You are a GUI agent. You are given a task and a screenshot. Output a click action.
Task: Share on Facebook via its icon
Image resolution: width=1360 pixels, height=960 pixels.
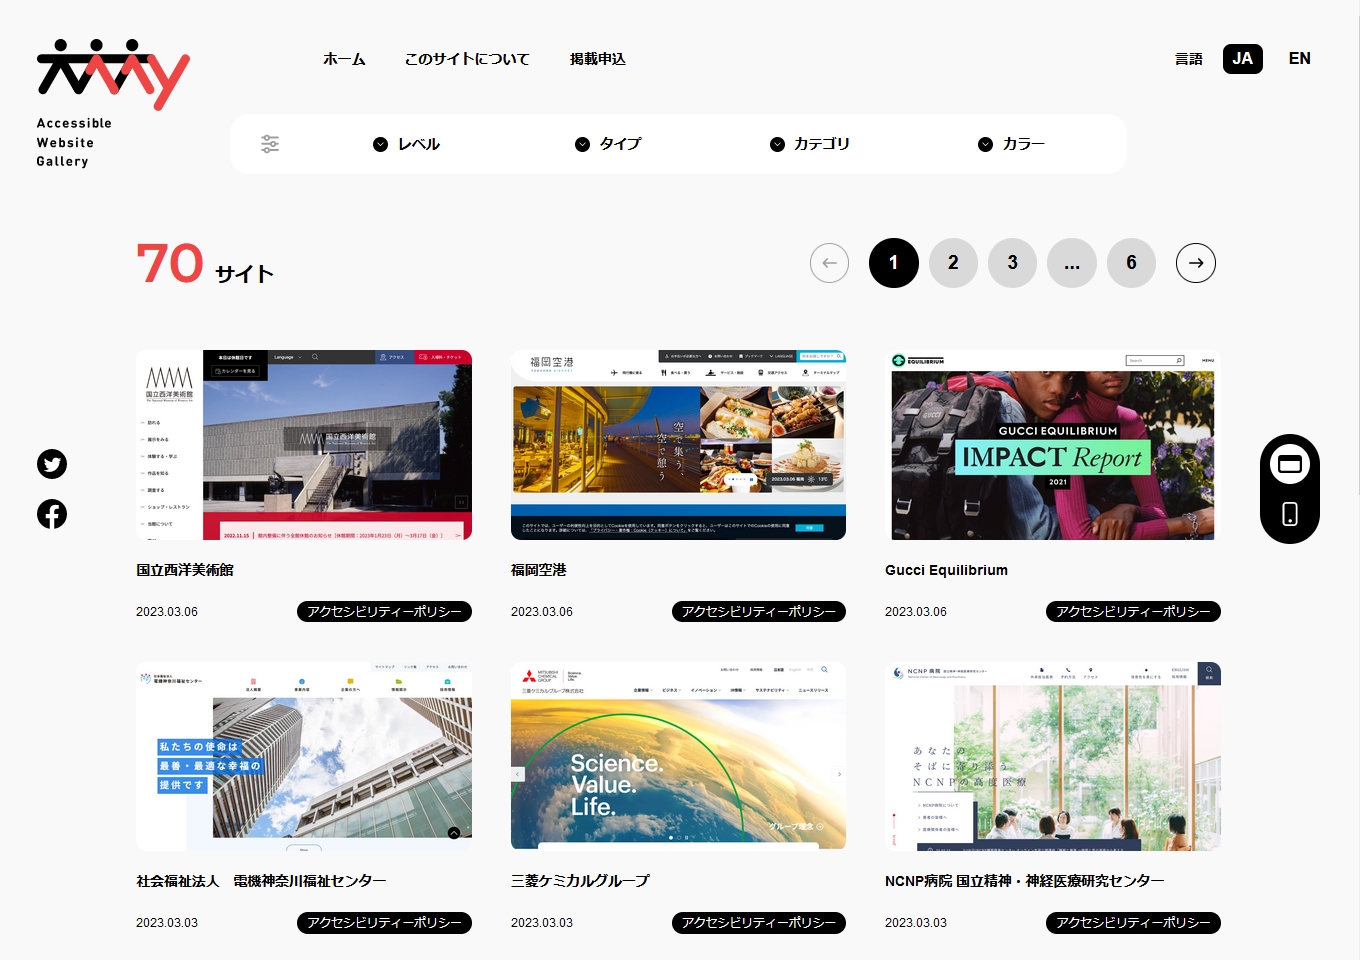52,514
